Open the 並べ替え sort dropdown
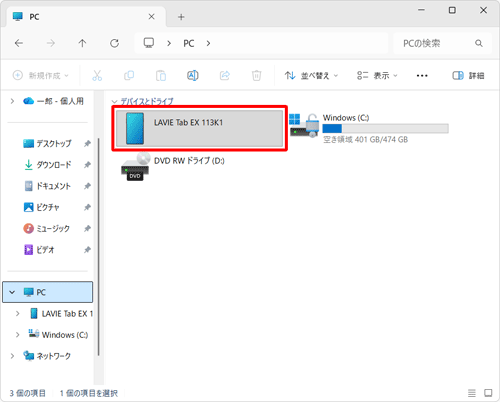The height and width of the screenshot is (402, 500). click(311, 76)
